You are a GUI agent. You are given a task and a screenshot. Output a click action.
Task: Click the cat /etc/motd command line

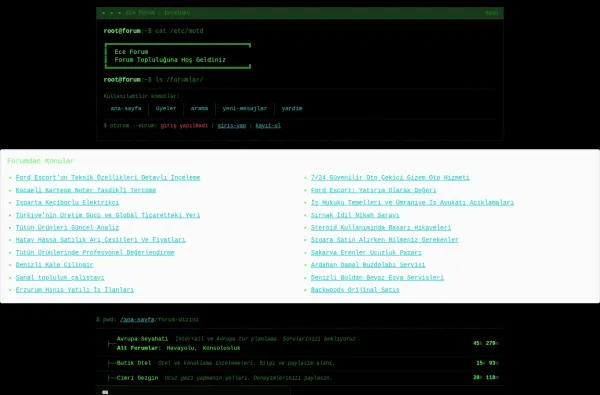click(179, 31)
